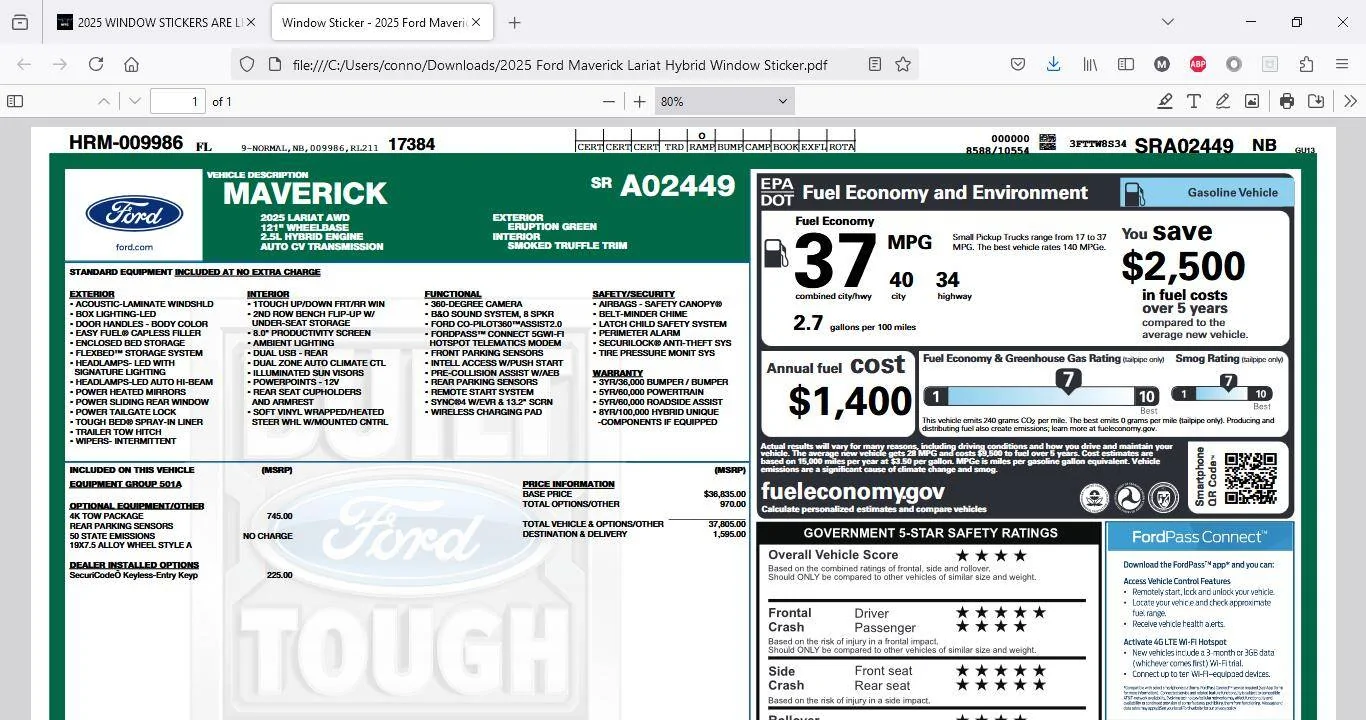
Task: Open the M account extension icon
Action: coord(1162,64)
